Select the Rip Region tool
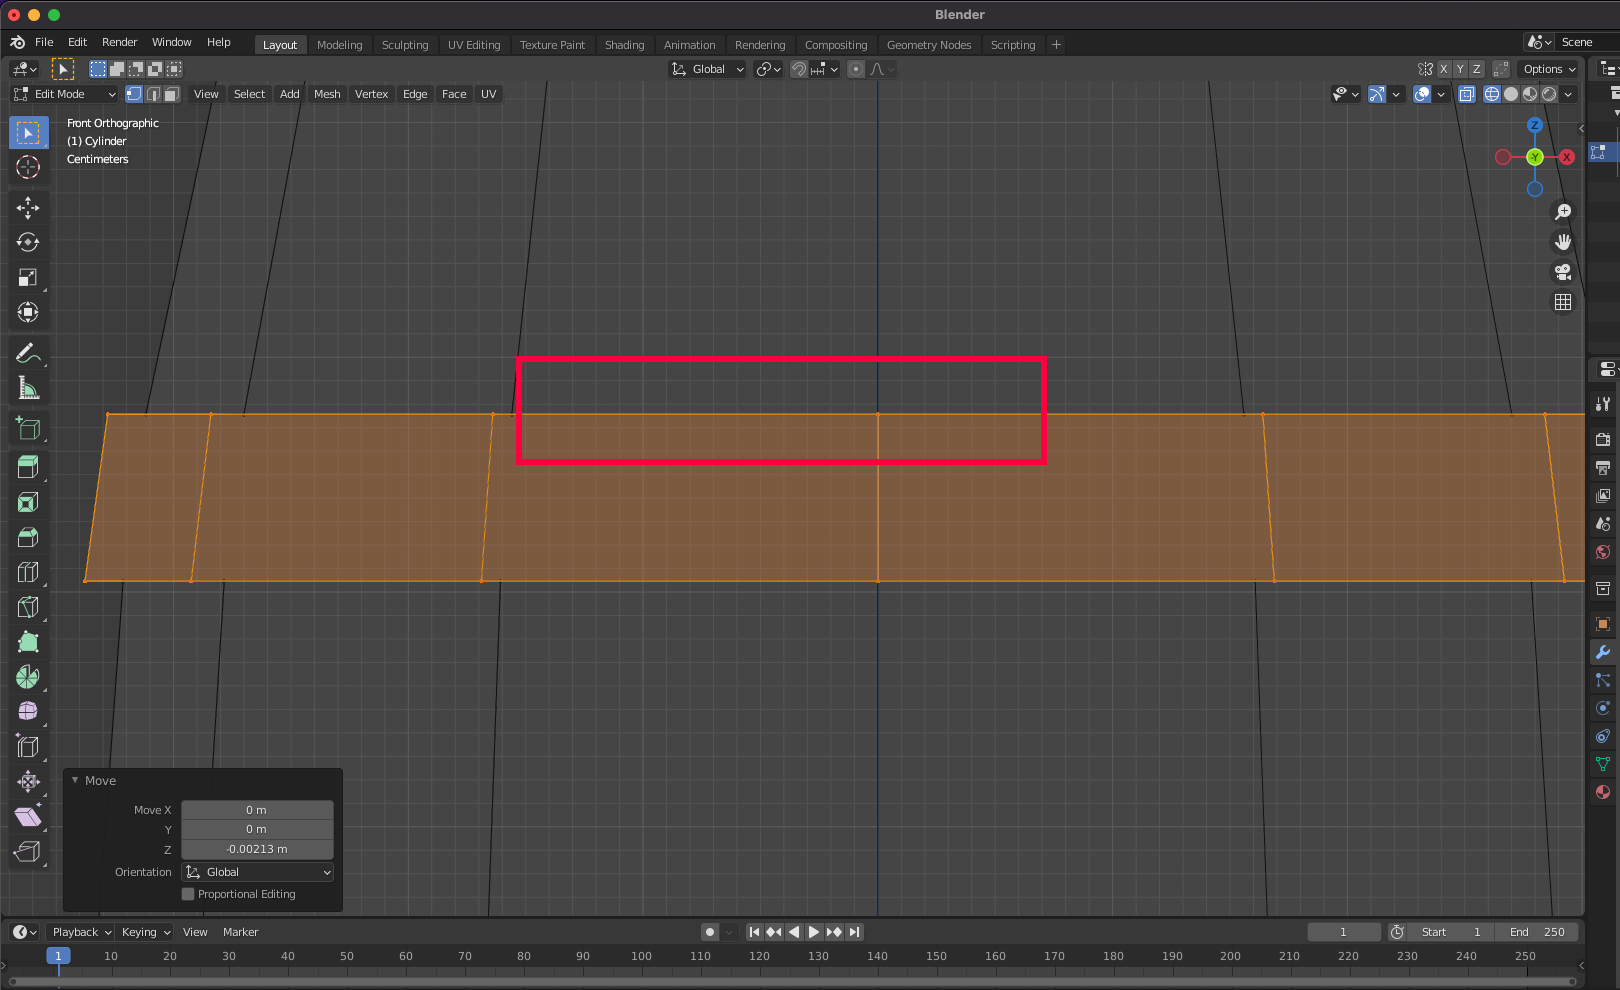Viewport: 1620px width, 990px height. tap(28, 851)
